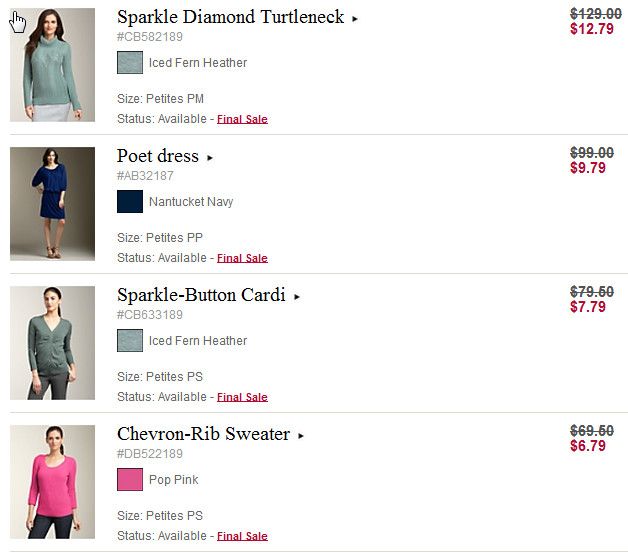The width and height of the screenshot is (628, 552).
Task: Open the Sparkle Diamond Turtleneck title
Action: pyautogui.click(x=230, y=17)
